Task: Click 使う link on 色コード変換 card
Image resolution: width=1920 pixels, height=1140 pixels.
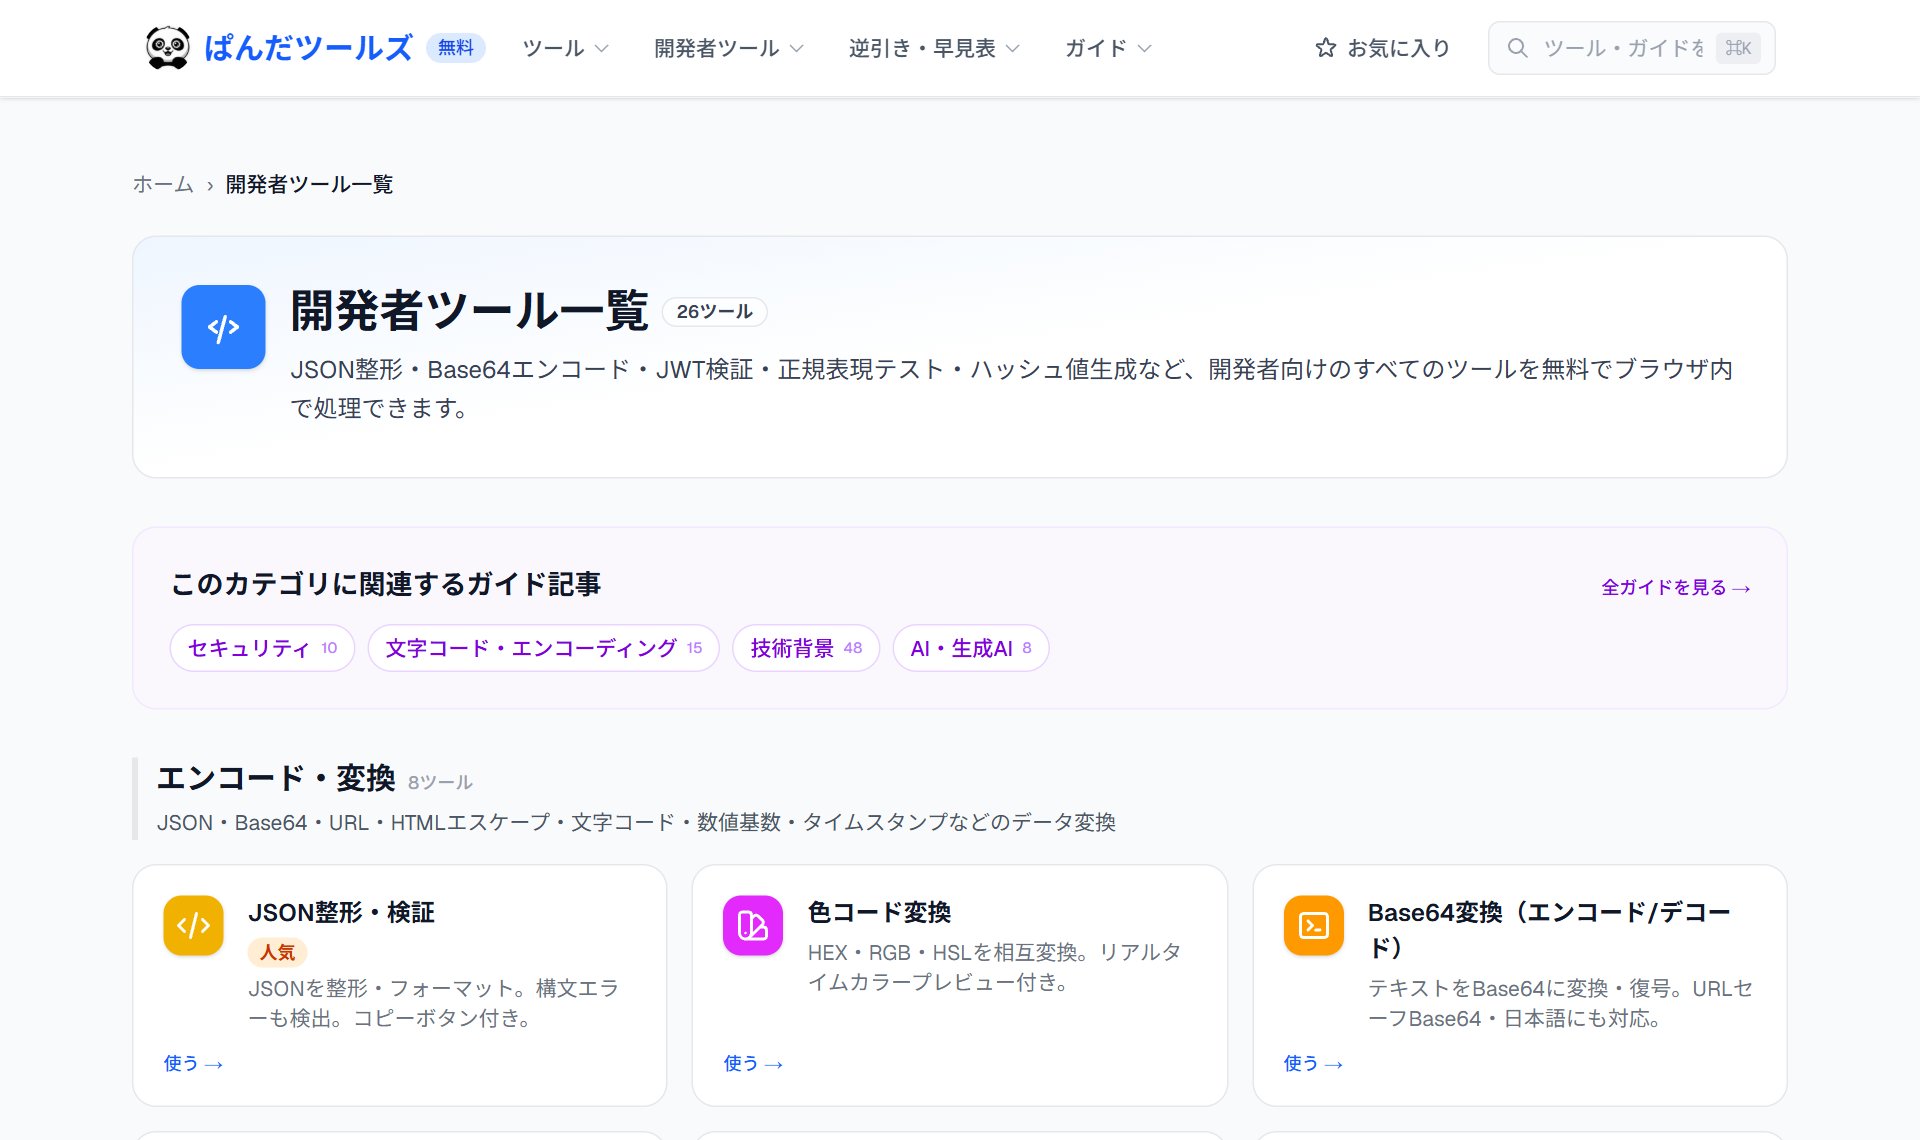Action: click(x=753, y=1063)
